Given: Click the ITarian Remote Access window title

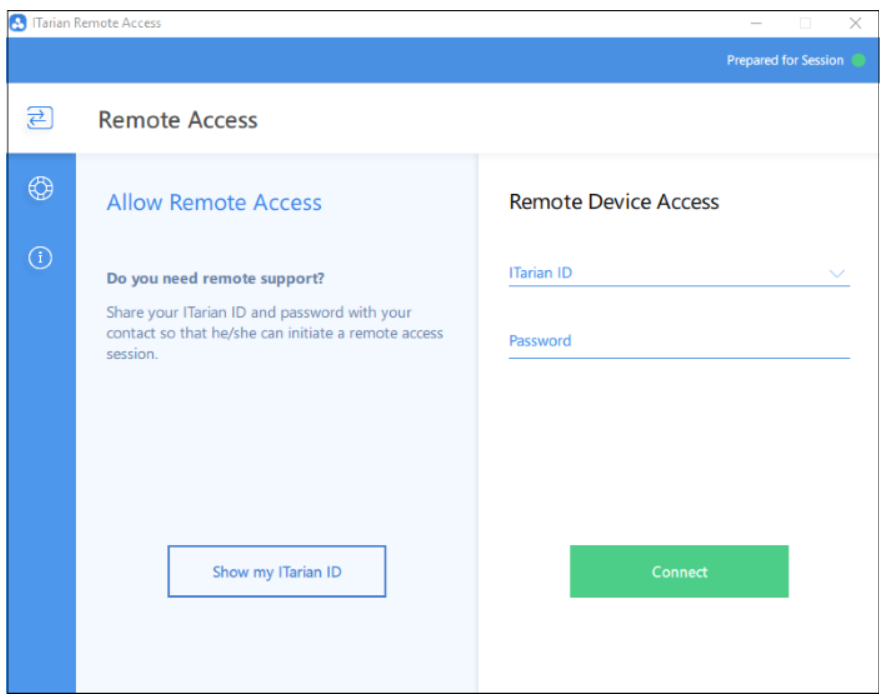Looking at the screenshot, I should coord(97,23).
